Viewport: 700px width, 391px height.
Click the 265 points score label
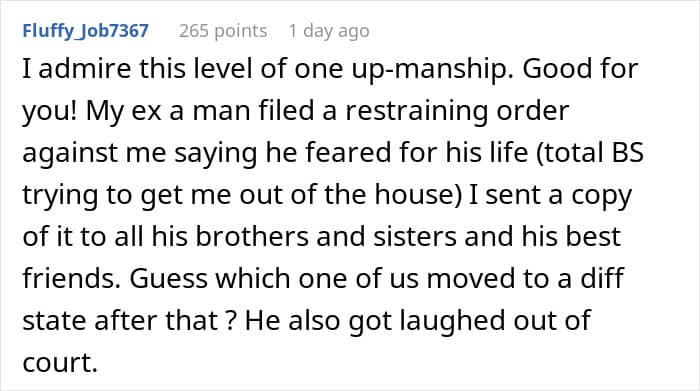[223, 31]
